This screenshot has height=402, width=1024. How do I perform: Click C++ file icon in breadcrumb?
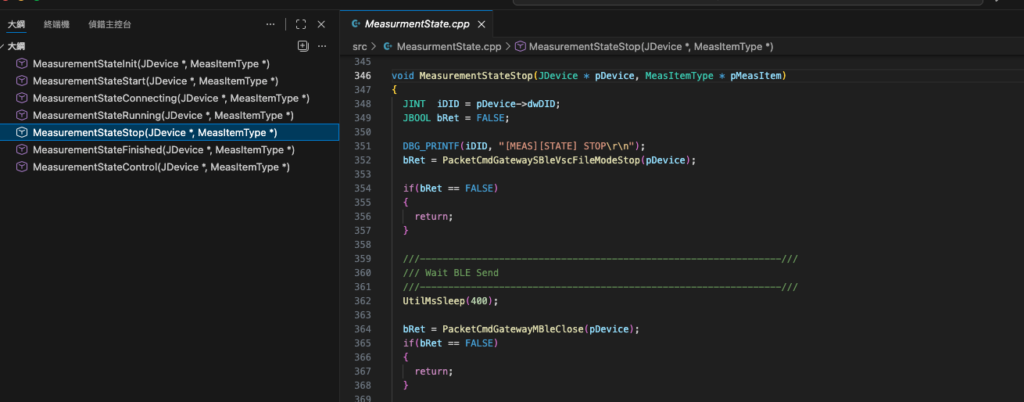(387, 46)
